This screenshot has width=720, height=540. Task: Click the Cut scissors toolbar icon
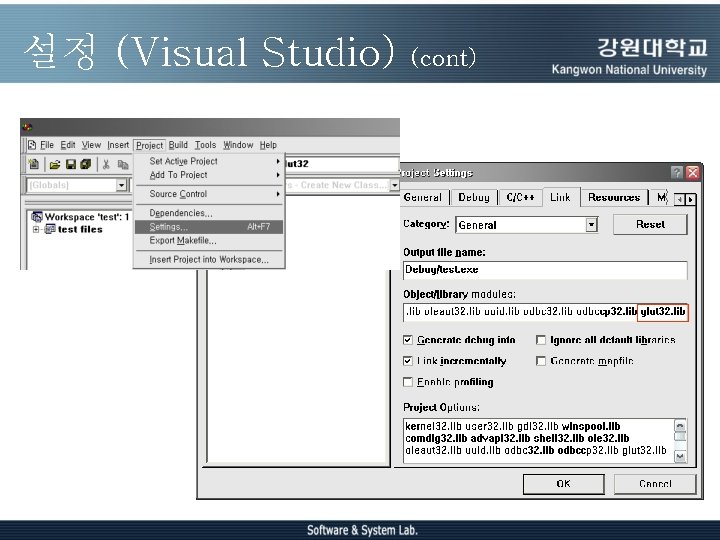[106, 164]
